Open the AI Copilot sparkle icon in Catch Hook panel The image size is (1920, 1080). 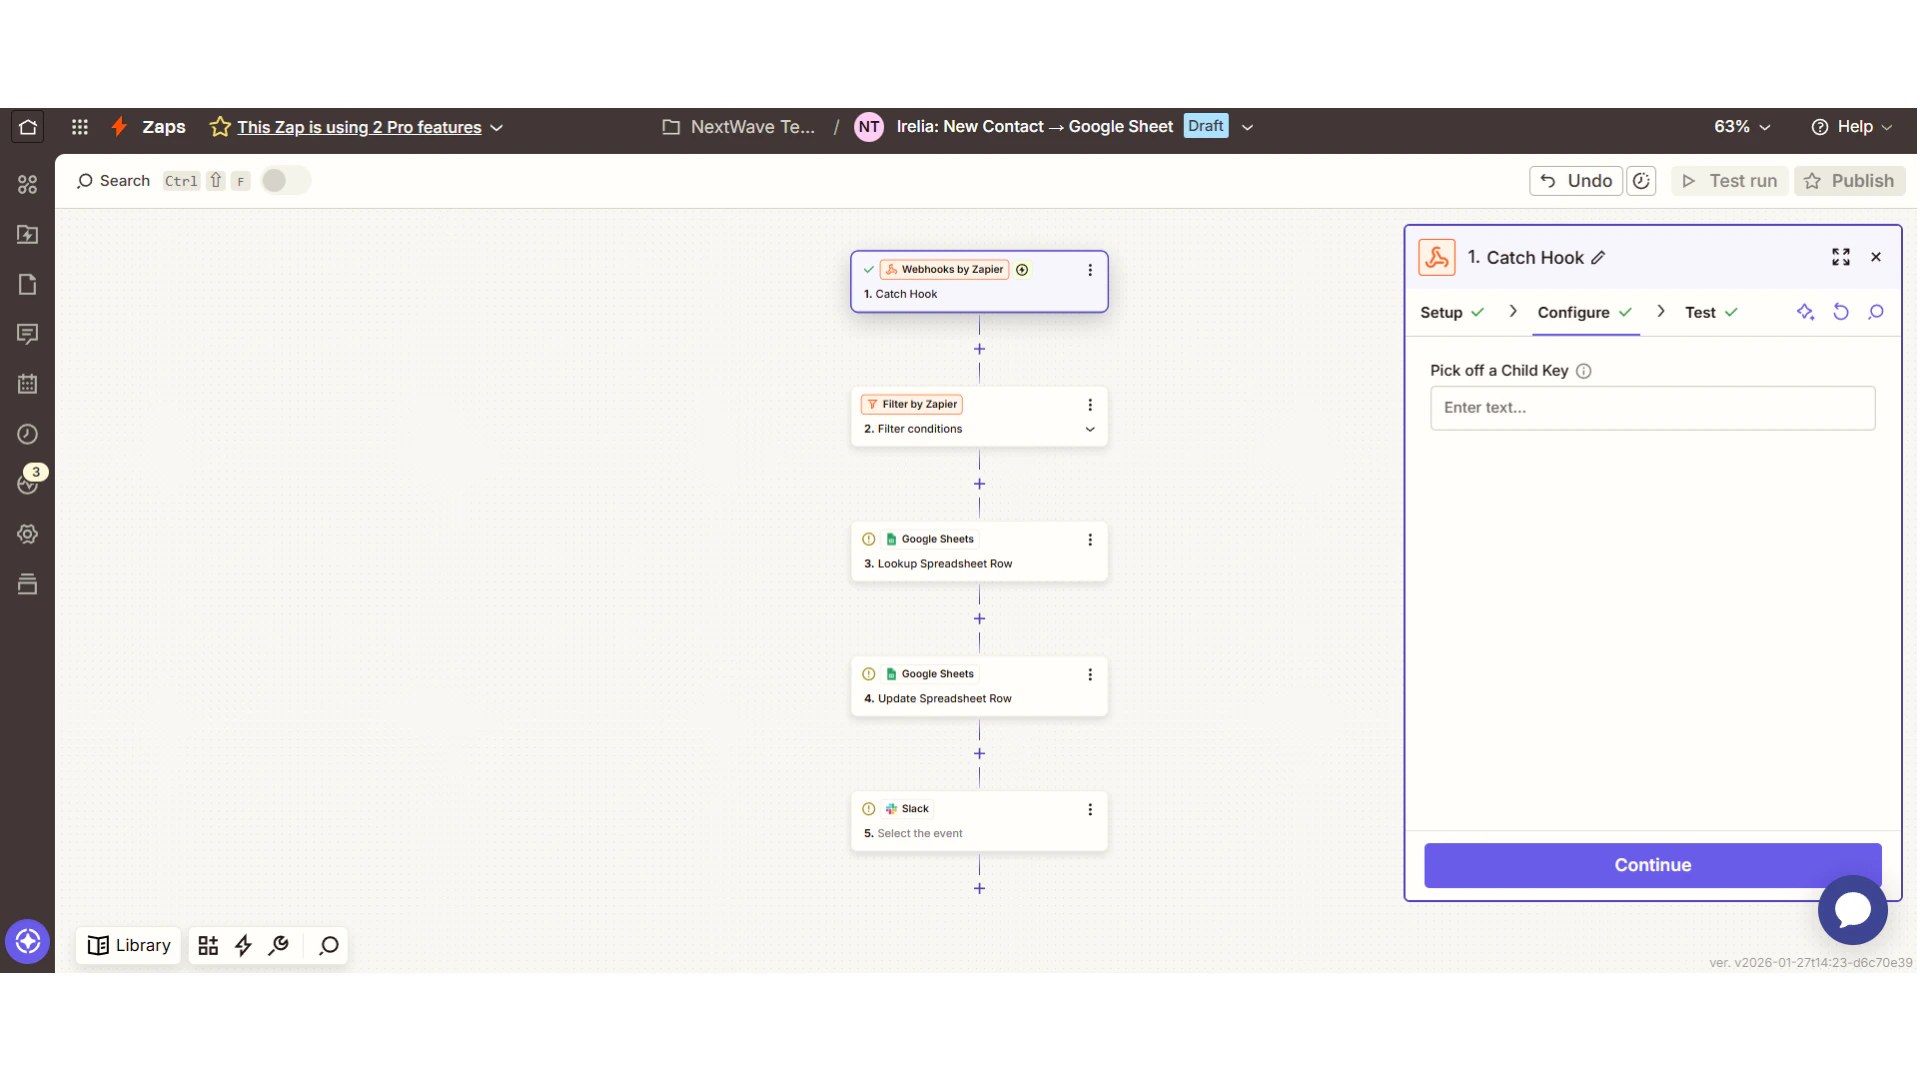click(1806, 312)
